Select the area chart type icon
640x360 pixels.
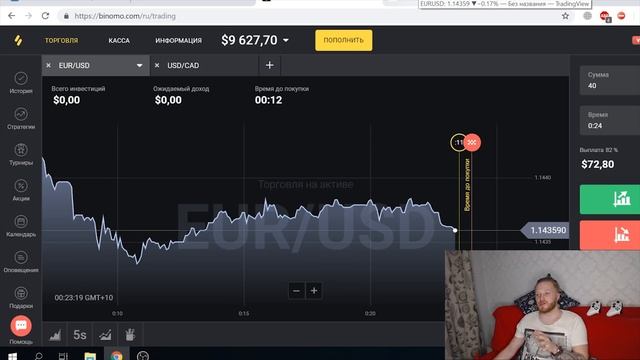pos(55,335)
